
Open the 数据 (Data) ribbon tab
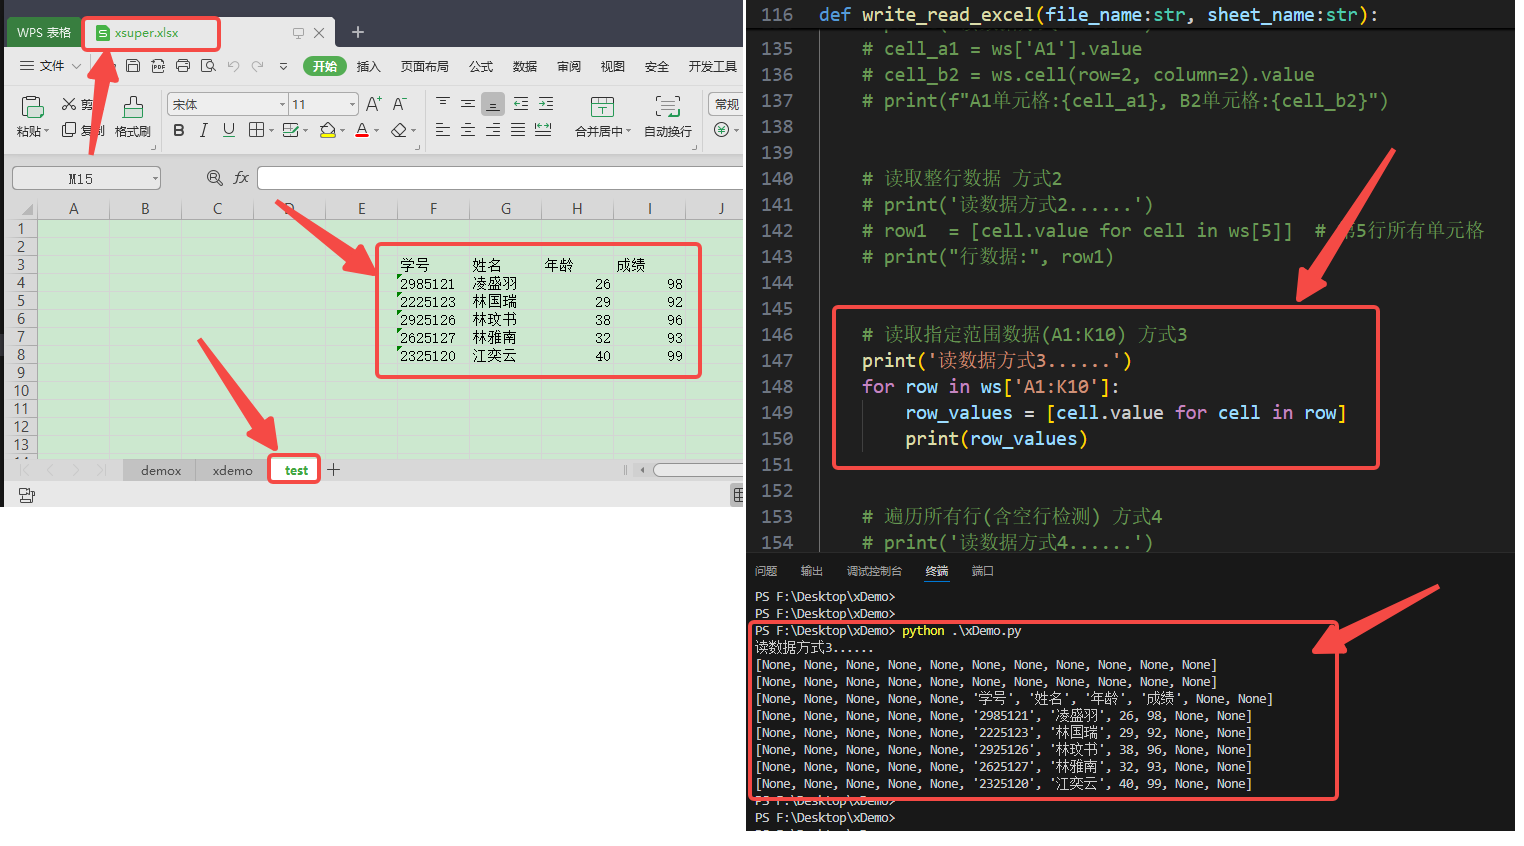click(525, 66)
